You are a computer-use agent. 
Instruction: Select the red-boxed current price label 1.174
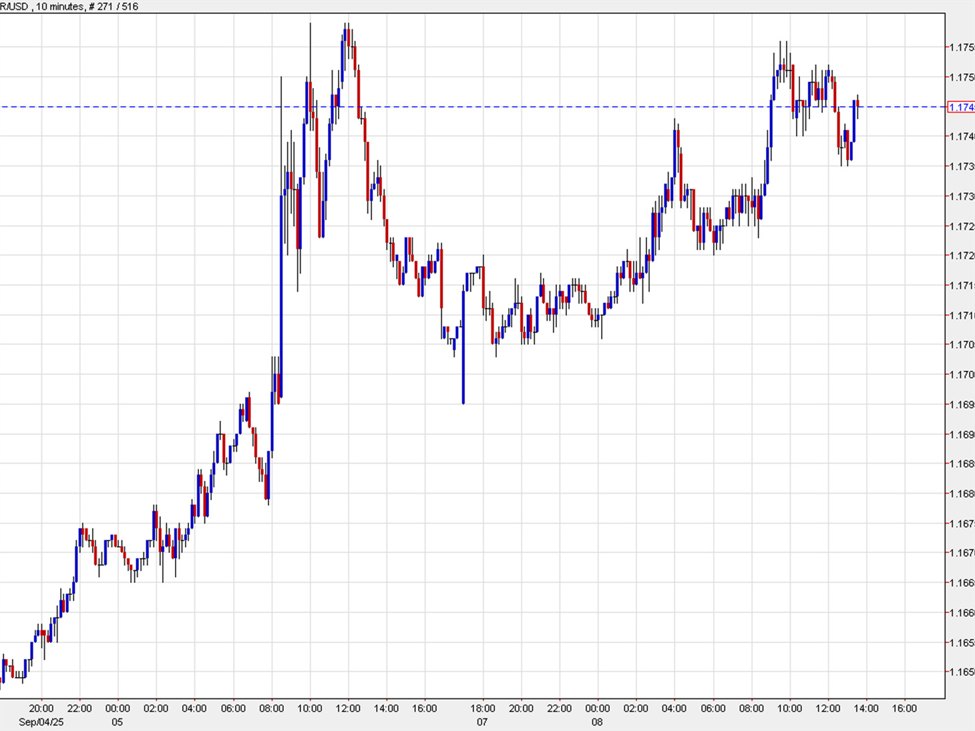(961, 107)
